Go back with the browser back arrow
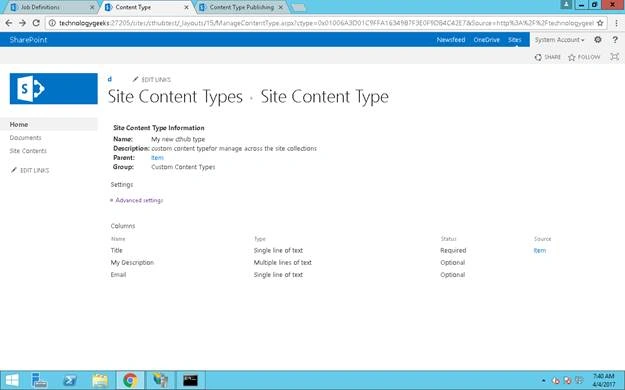 [x=9, y=23]
